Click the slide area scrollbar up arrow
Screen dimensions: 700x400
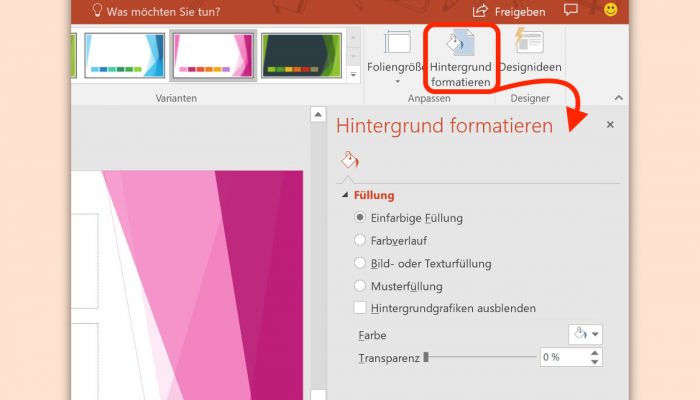coord(318,115)
